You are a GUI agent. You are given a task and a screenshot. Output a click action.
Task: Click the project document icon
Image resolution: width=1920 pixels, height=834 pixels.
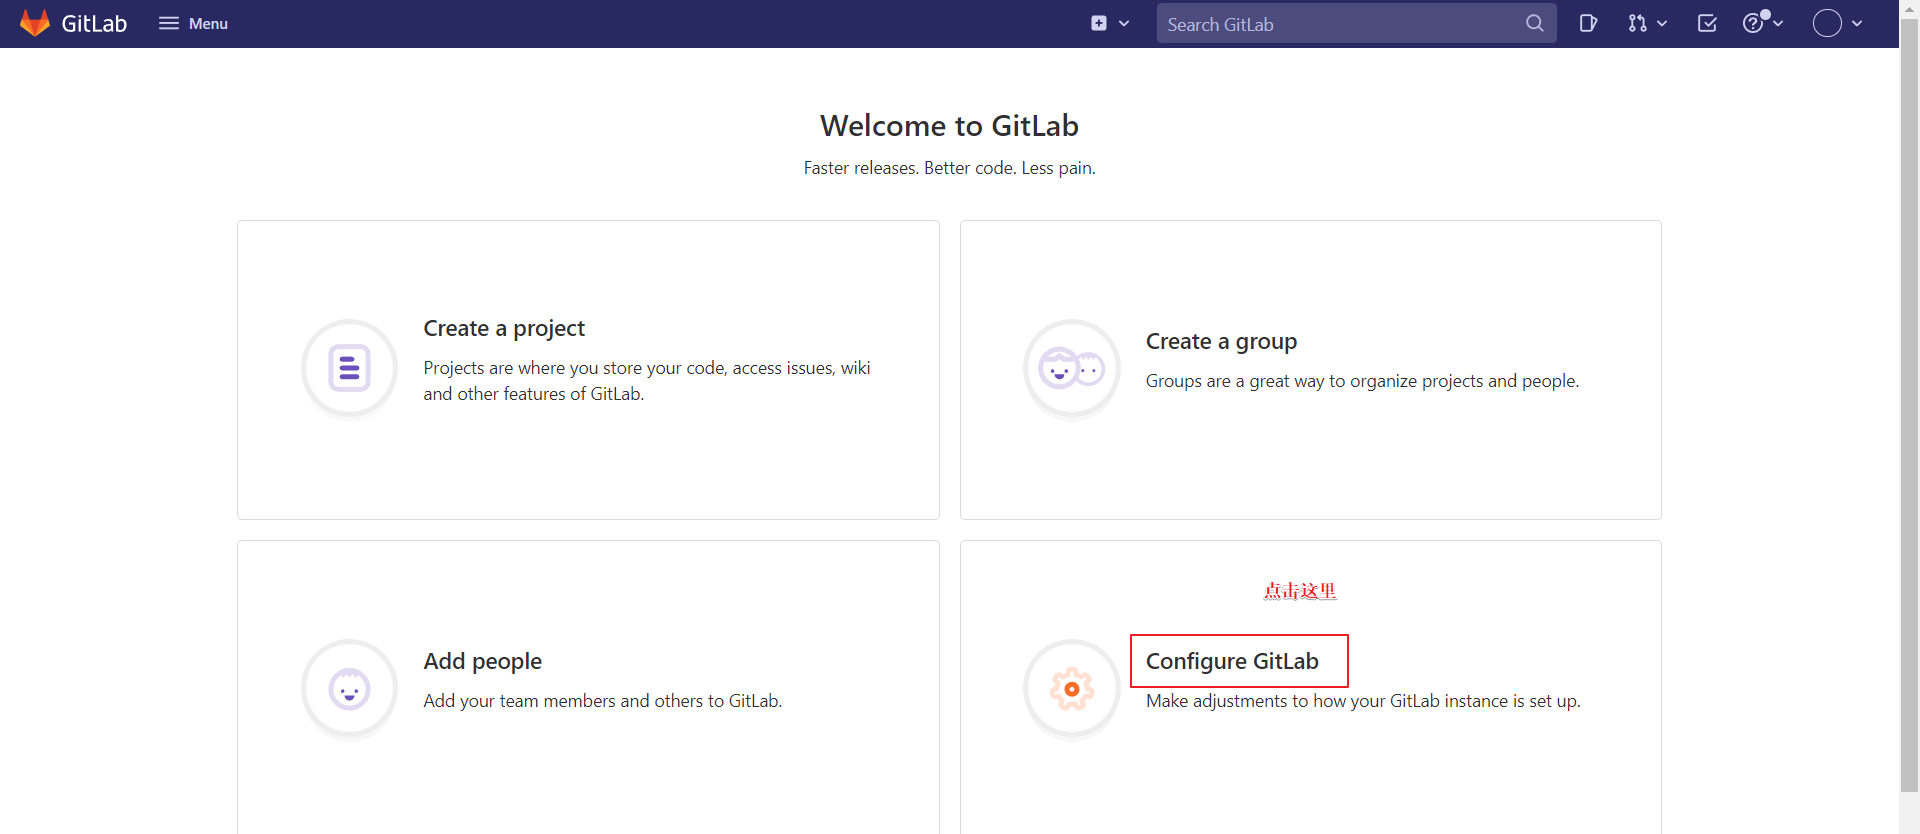pyautogui.click(x=349, y=368)
